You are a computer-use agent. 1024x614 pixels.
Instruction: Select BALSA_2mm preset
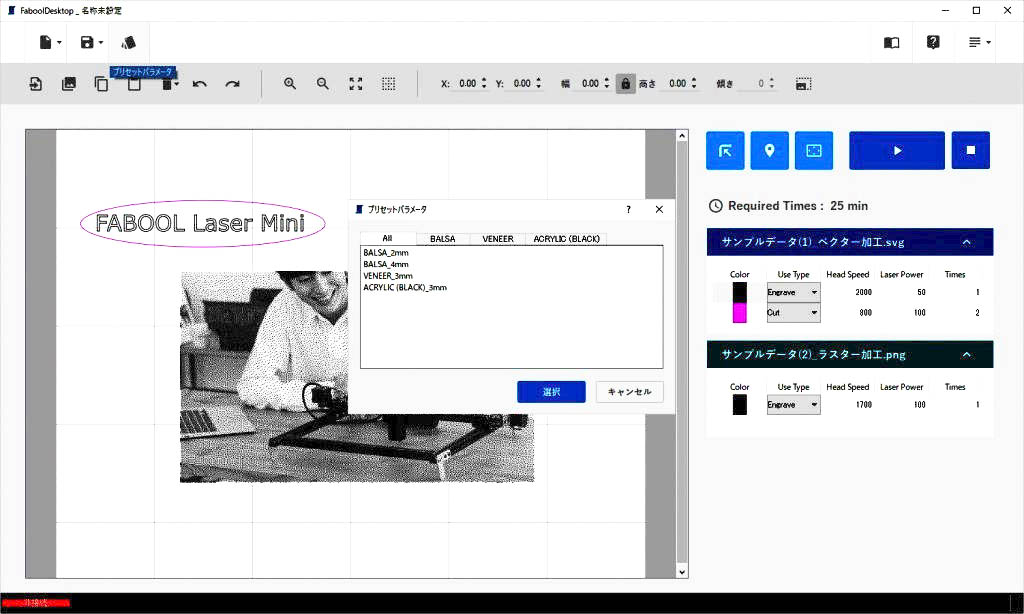click(386, 253)
